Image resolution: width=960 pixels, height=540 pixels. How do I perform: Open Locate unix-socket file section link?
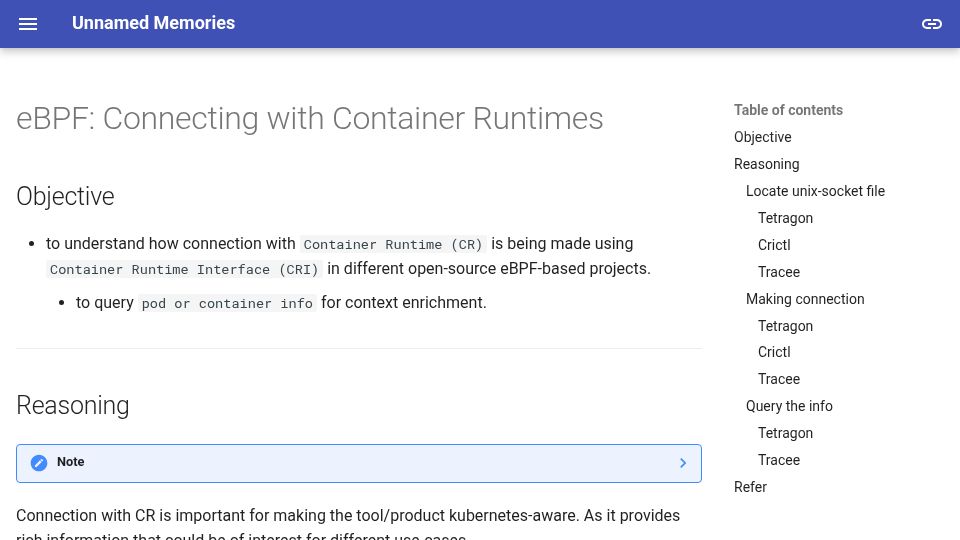coord(815,191)
